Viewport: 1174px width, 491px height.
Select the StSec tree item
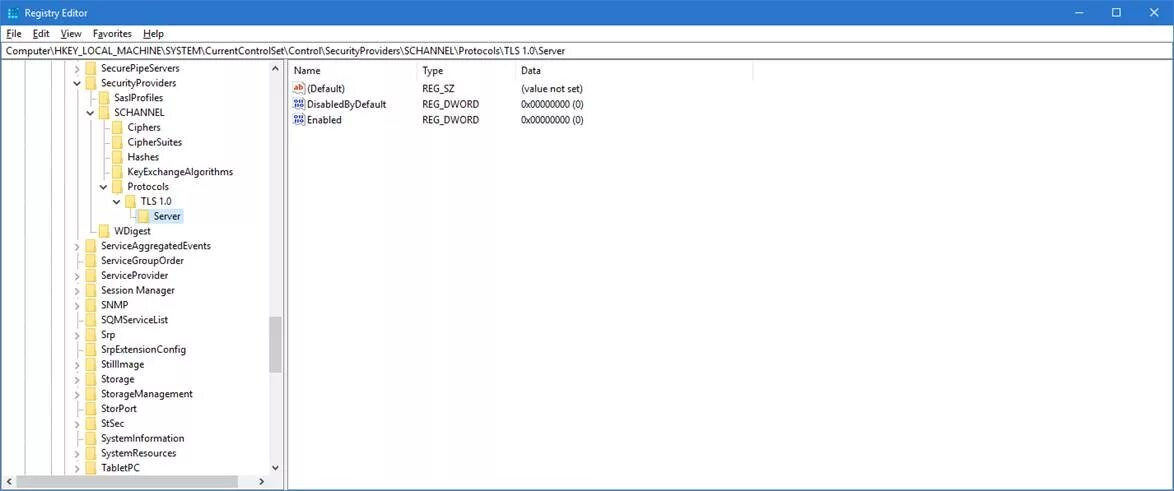pyautogui.click(x=113, y=424)
